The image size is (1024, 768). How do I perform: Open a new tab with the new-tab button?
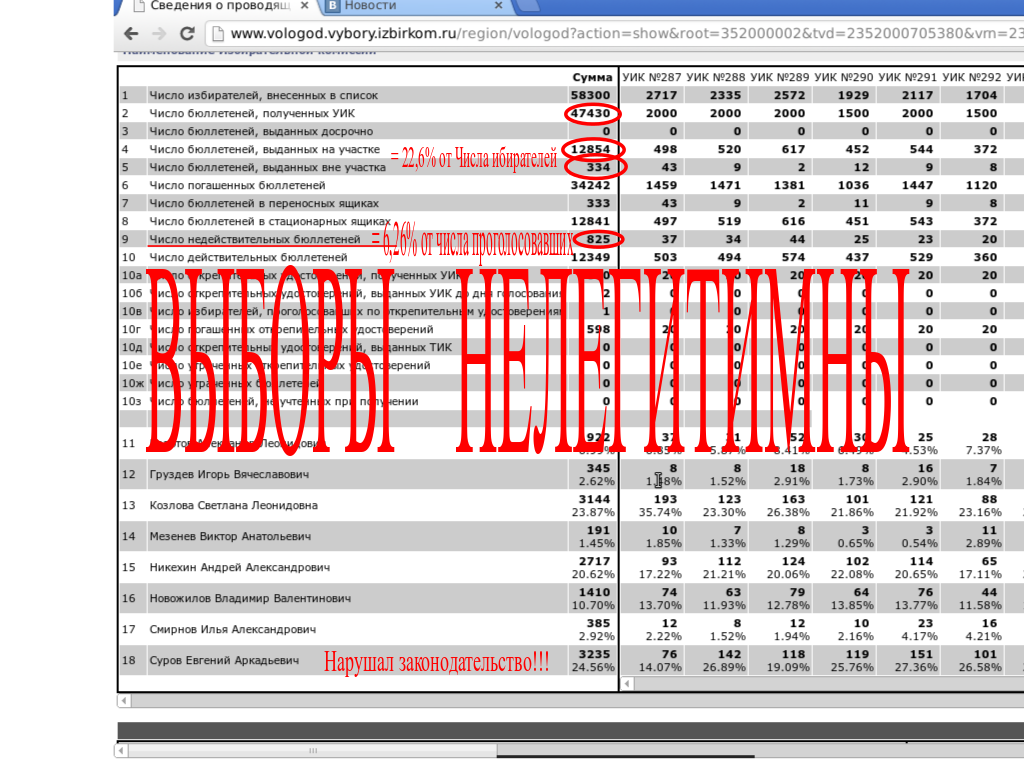[x=534, y=6]
